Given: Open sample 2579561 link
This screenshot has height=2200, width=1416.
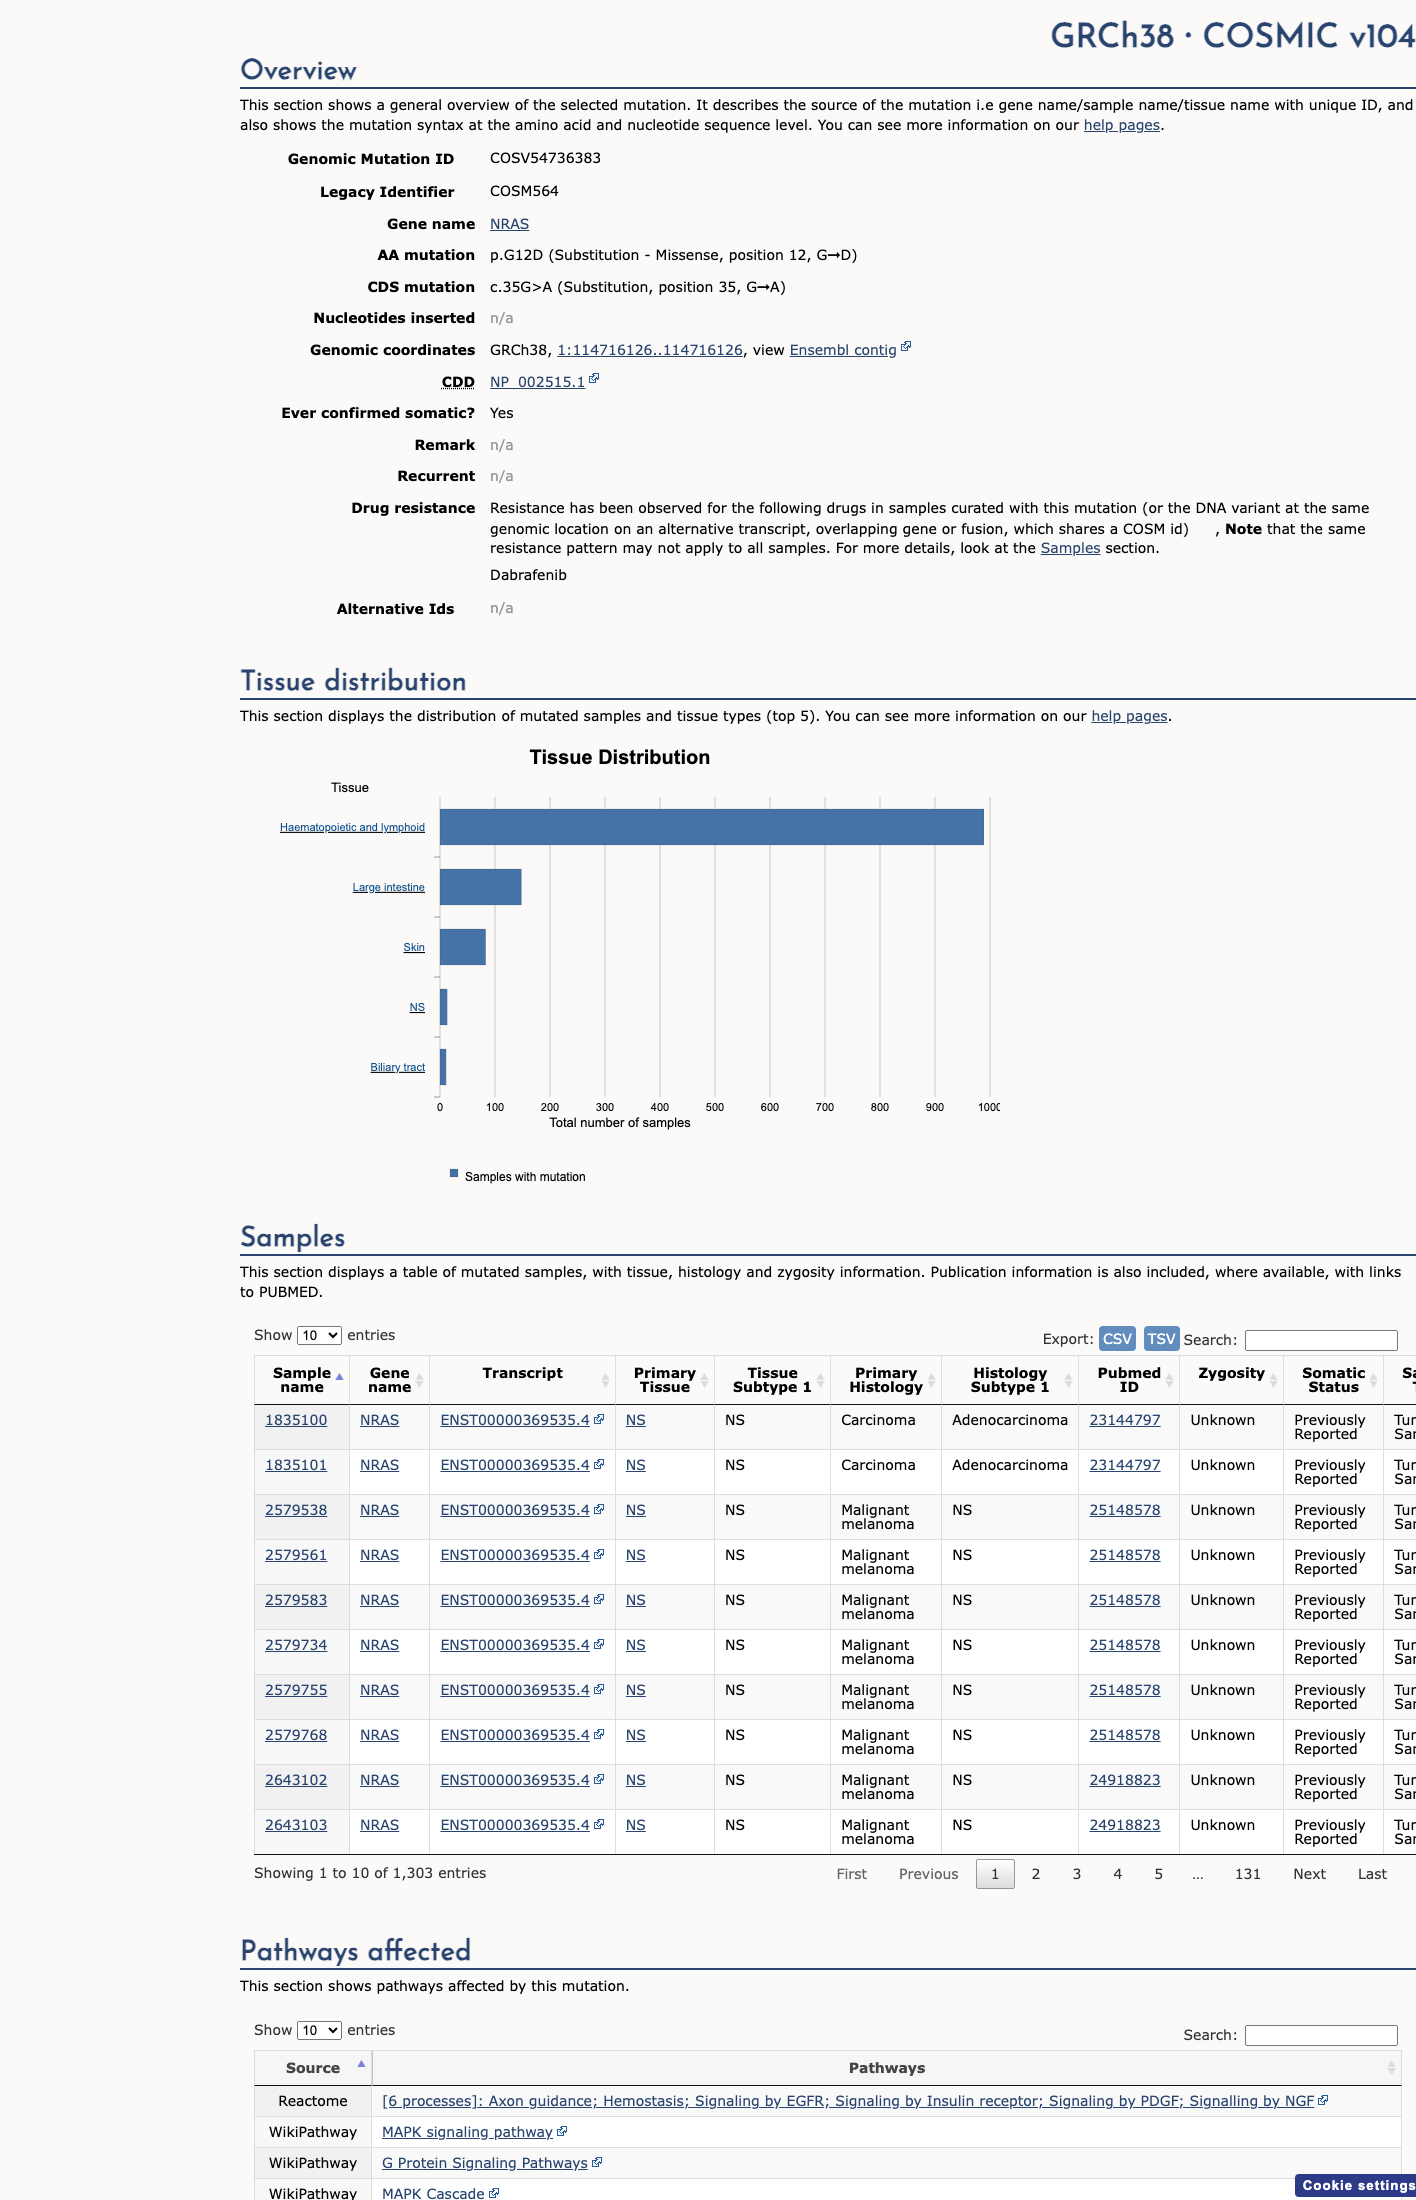Looking at the screenshot, I should pos(296,1555).
